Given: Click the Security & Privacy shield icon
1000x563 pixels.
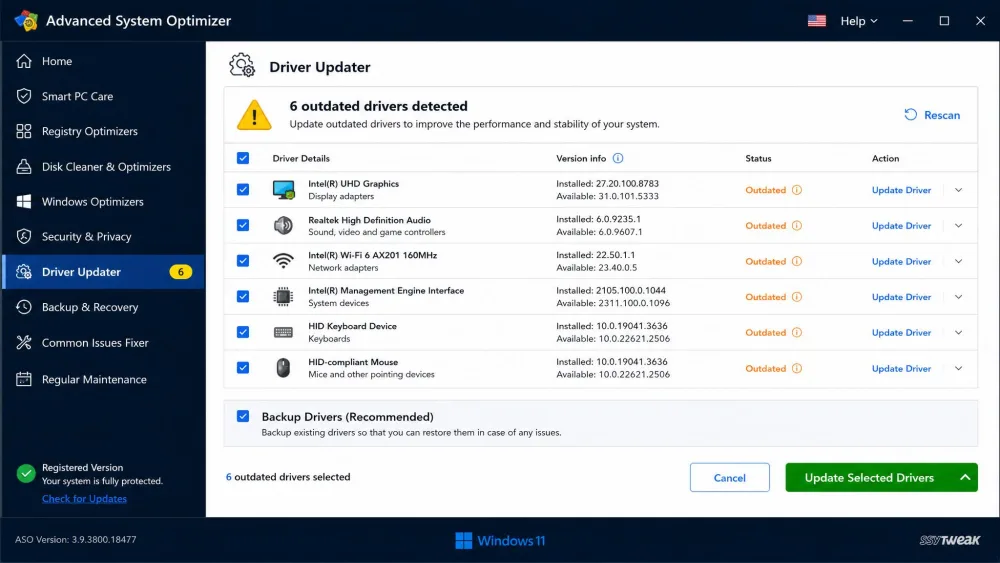Looking at the screenshot, I should pyautogui.click(x=24, y=237).
